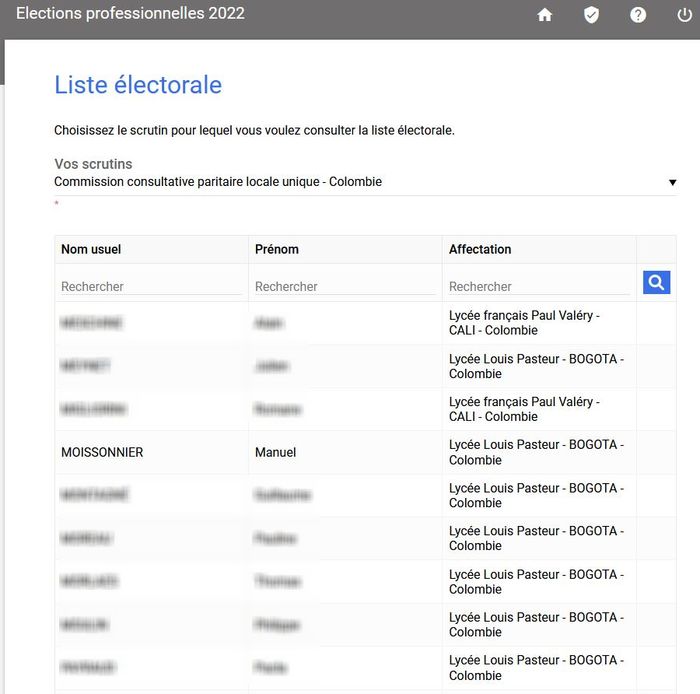This screenshot has width=700, height=694.
Task: Click the Manuel first name cell
Action: tap(276, 452)
